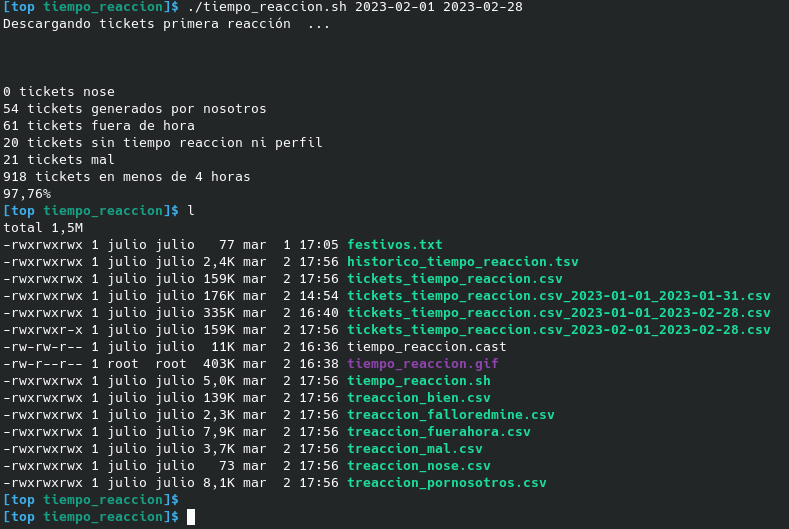
Task: Click the treaccion_pornosotros.csv filename
Action: 446,483
